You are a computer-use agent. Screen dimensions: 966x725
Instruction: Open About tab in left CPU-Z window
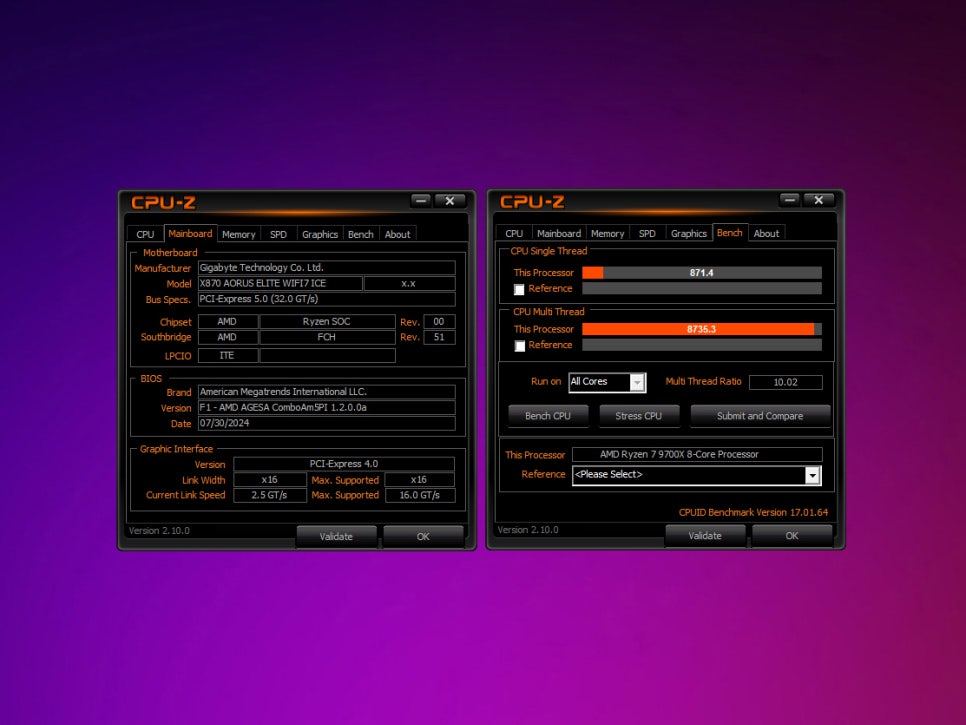[x=397, y=234]
